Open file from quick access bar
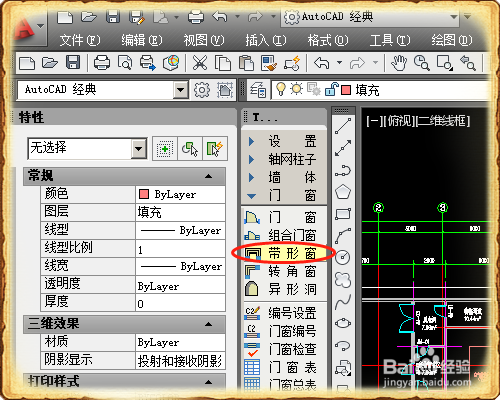This screenshot has height=400, width=500. [x=88, y=17]
